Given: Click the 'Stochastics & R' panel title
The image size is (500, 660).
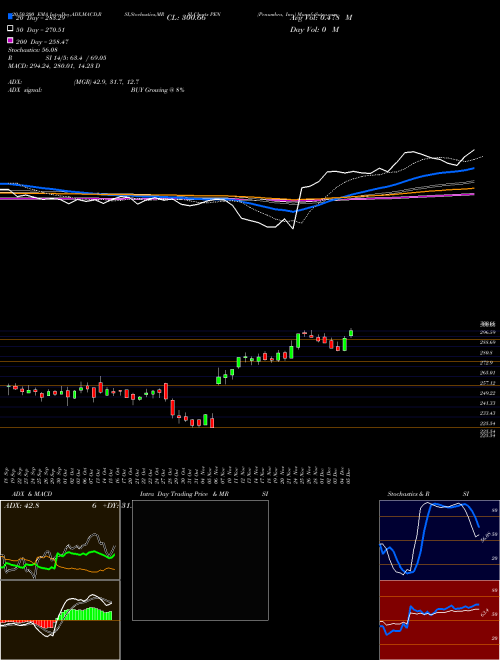Looking at the screenshot, I should tap(408, 494).
